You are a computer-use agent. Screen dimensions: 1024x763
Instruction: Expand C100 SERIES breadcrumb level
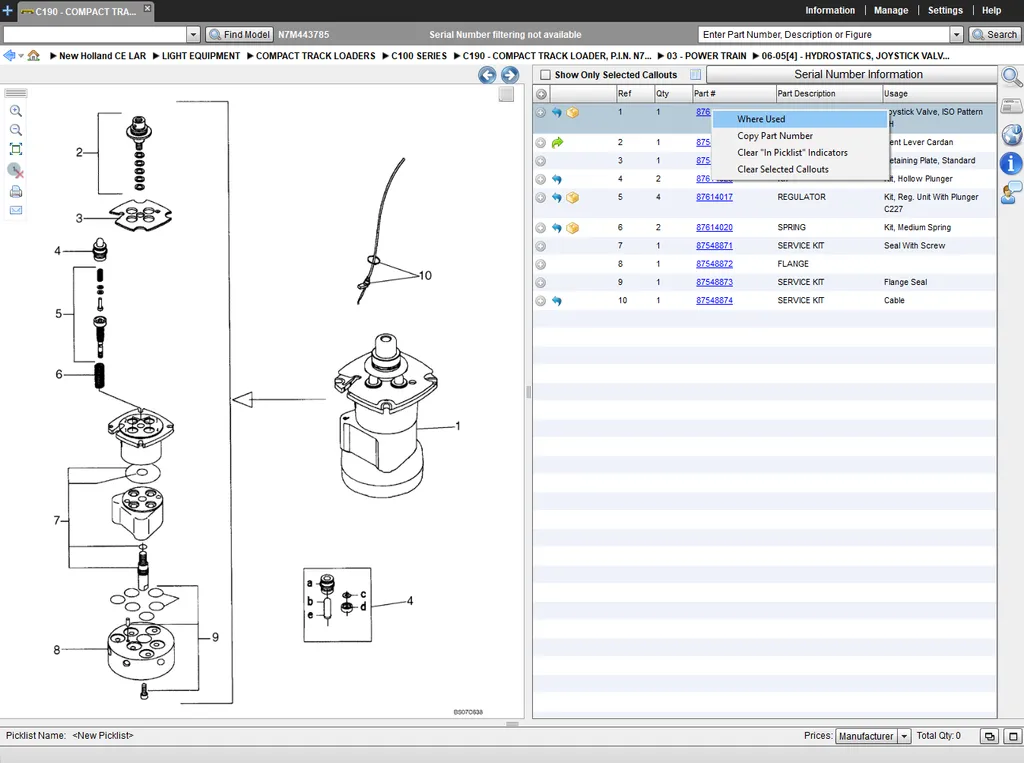click(x=386, y=56)
